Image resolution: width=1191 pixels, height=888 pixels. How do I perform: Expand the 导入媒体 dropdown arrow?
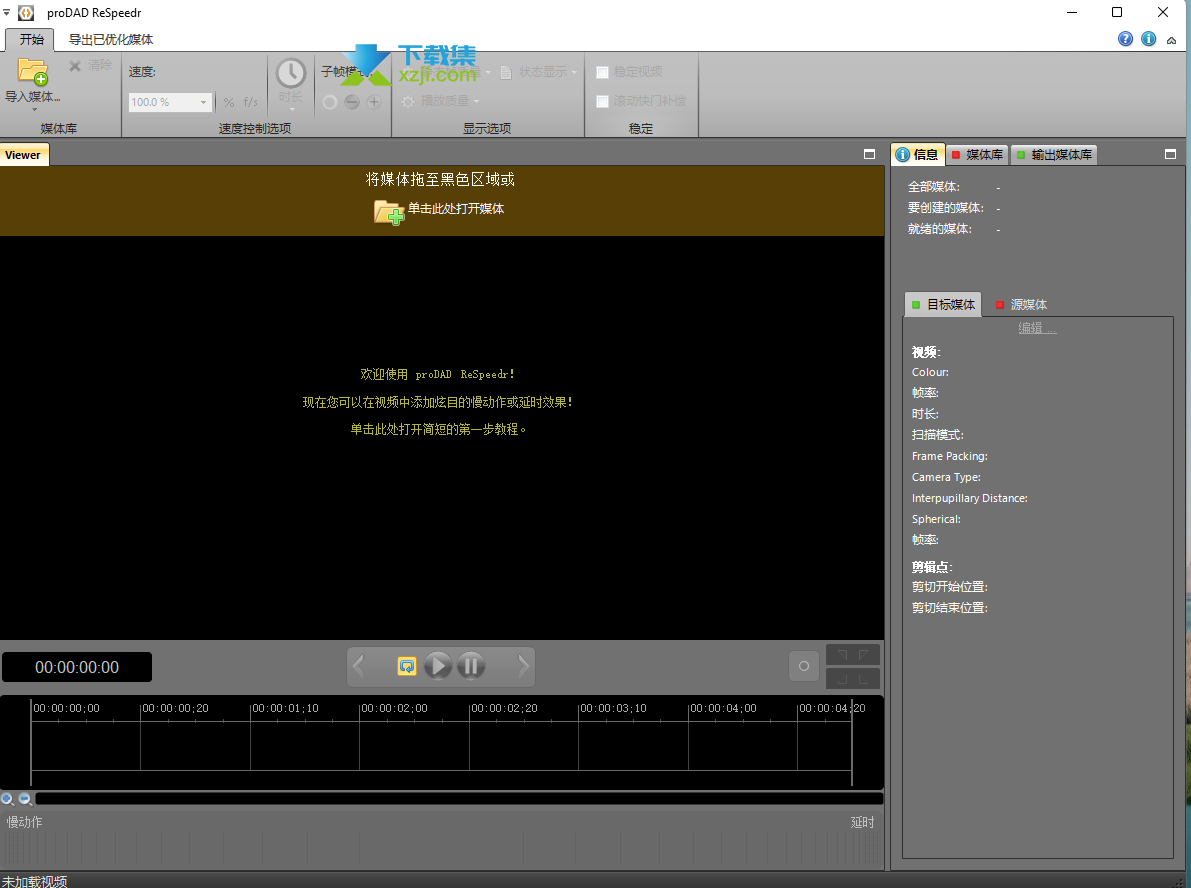(x=33, y=109)
